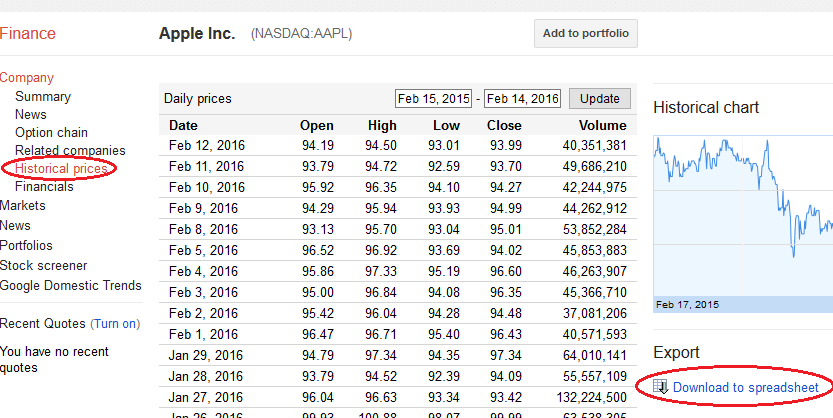Screen dimensions: 833x418
Task: Go to company Summary page
Action: (43, 97)
